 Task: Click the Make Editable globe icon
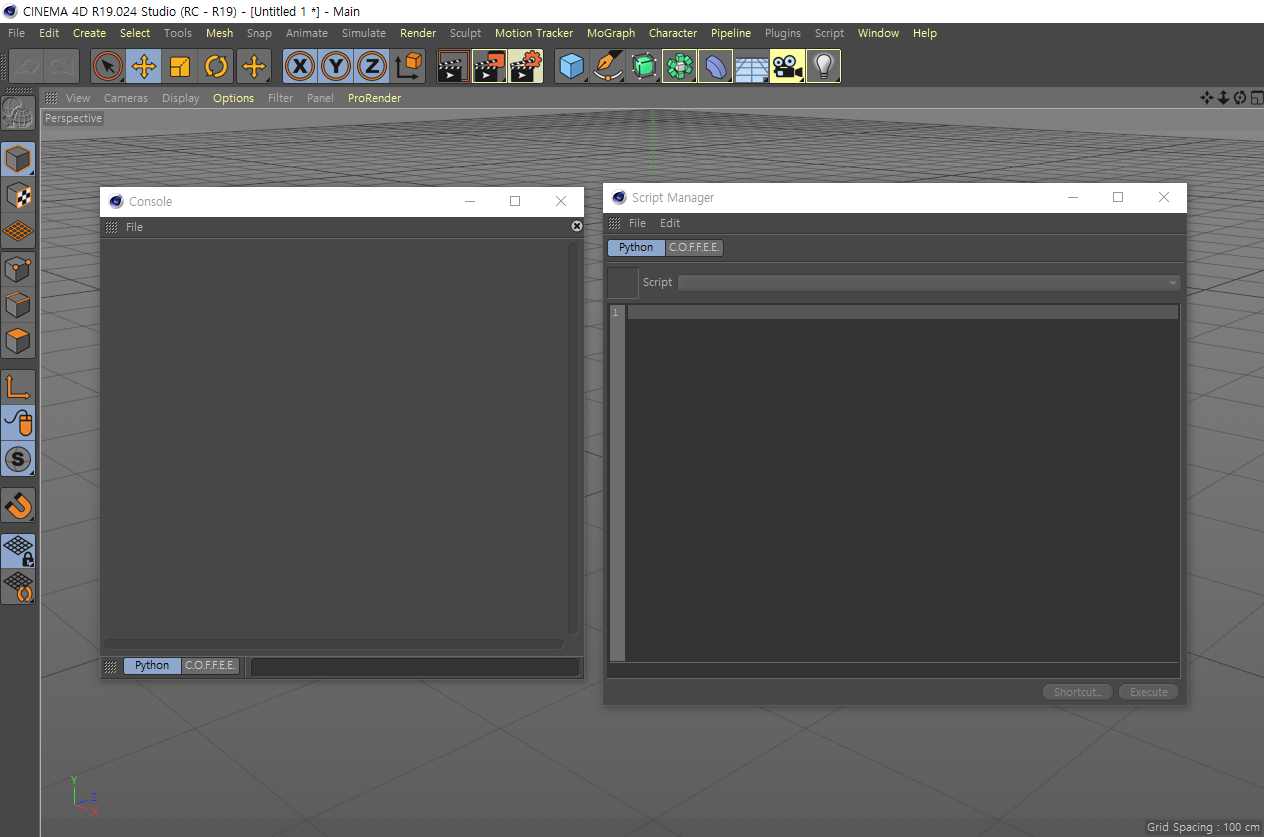18,113
